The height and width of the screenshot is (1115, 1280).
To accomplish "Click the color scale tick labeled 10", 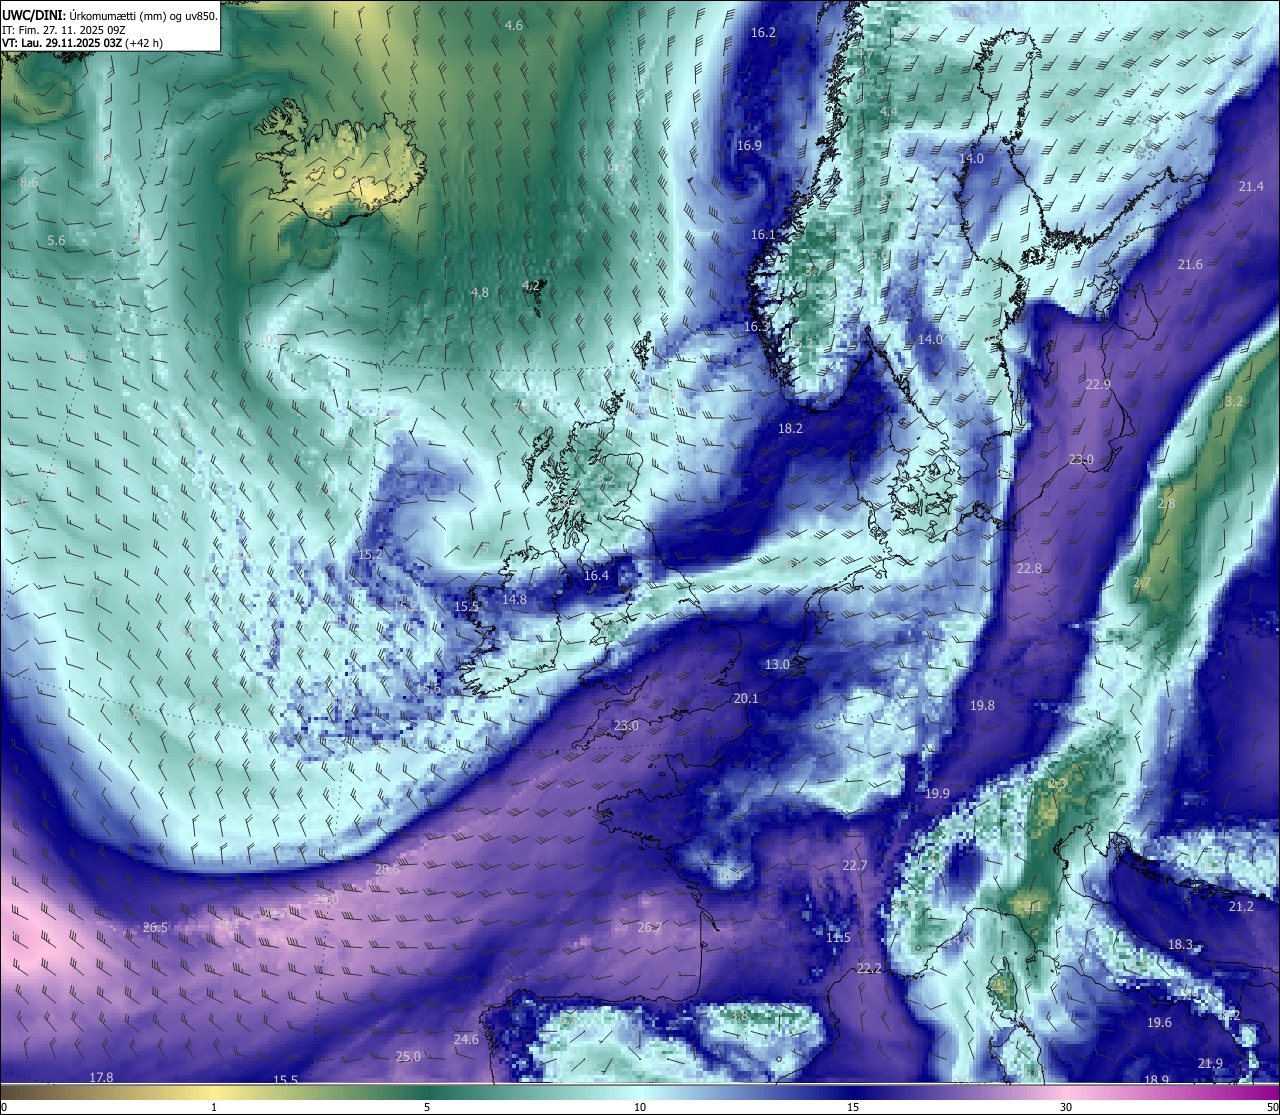I will 640,1107.
